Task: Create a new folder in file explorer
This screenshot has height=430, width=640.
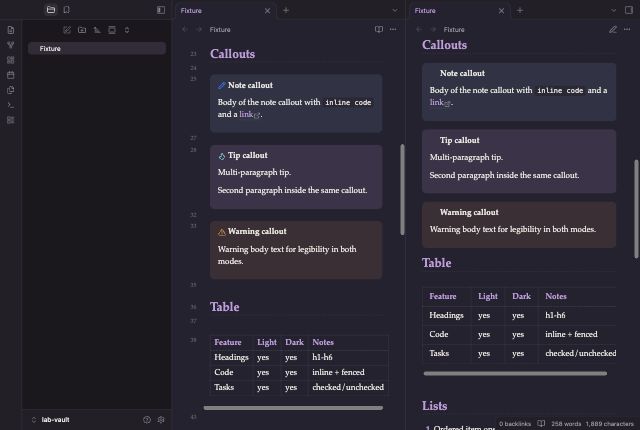Action: coord(82,30)
